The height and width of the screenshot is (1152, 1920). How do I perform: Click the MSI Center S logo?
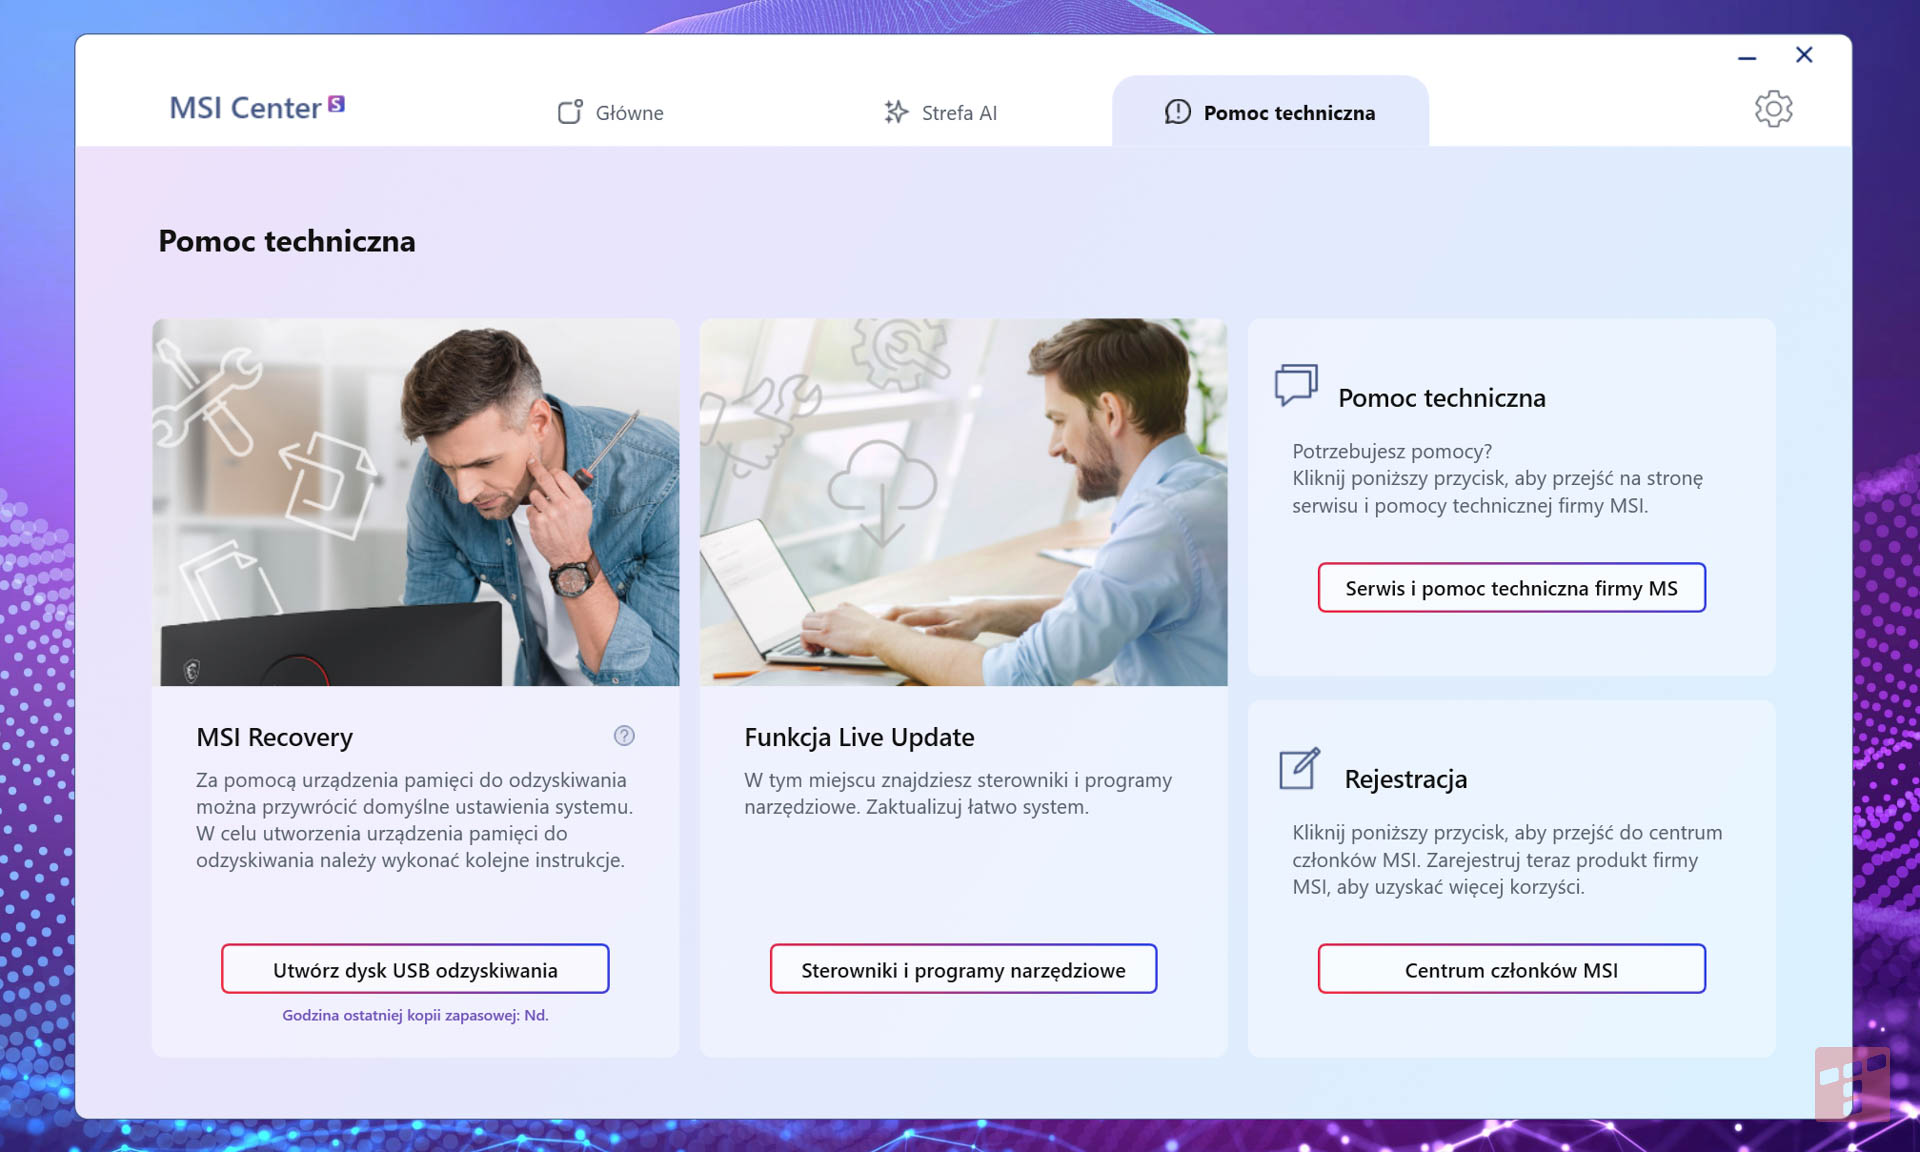pyautogui.click(x=257, y=107)
